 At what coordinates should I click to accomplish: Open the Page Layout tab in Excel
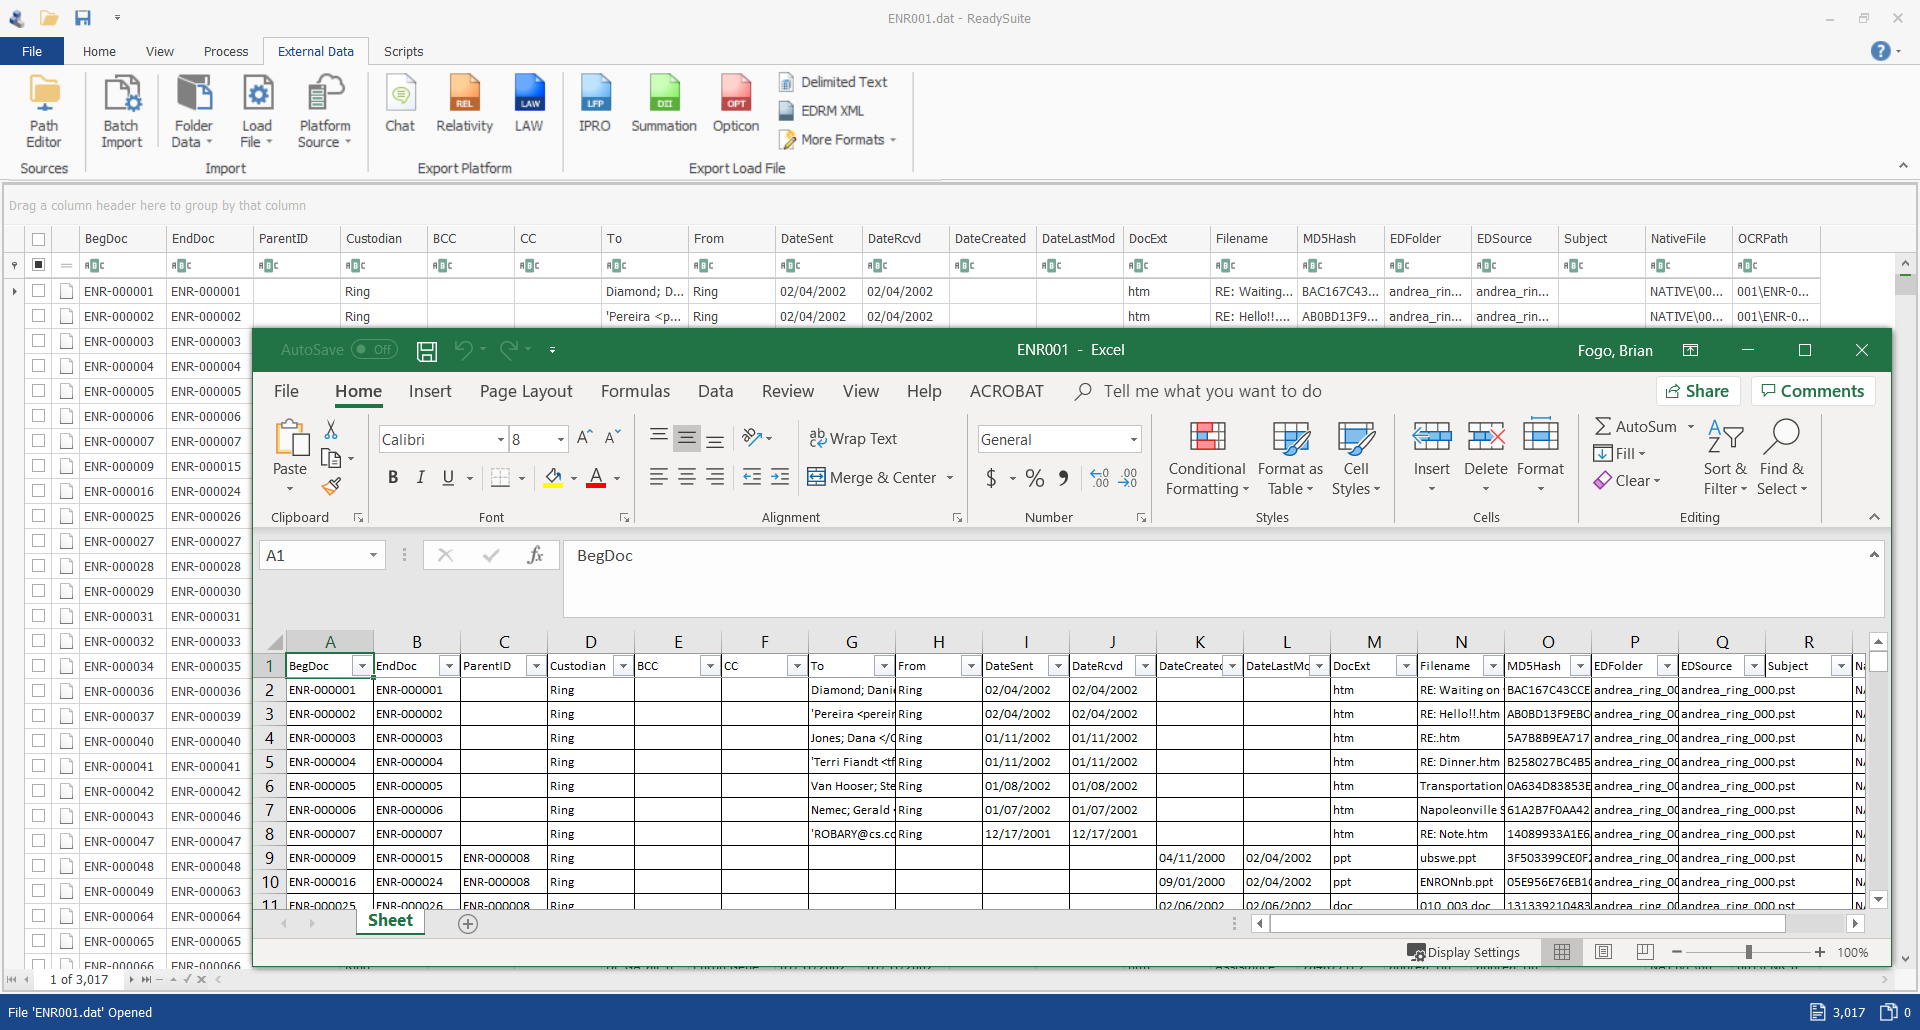pos(526,391)
